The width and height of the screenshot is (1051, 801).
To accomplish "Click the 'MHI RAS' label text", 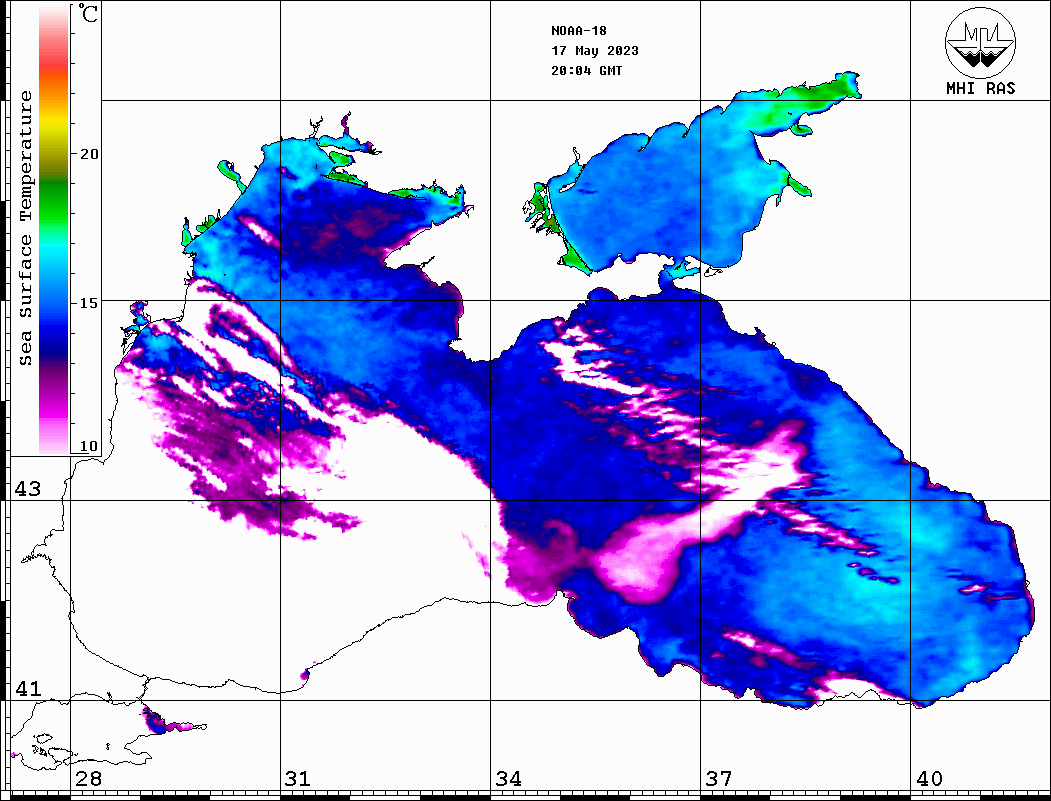I will click(980, 88).
